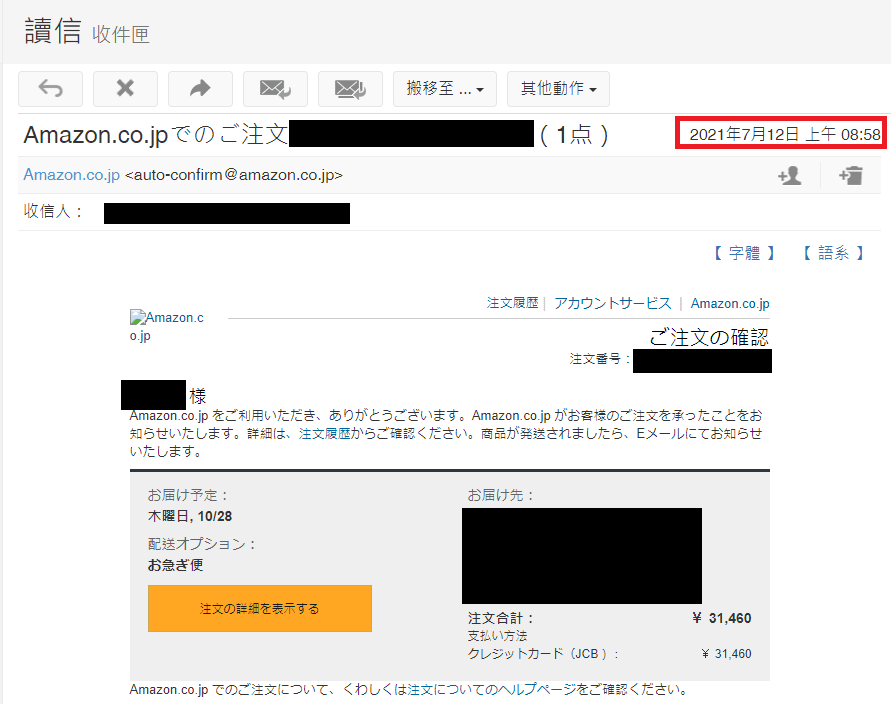The height and width of the screenshot is (704, 891).
Task: Open Amazon.co.jp link at top right of email
Action: pos(730,303)
